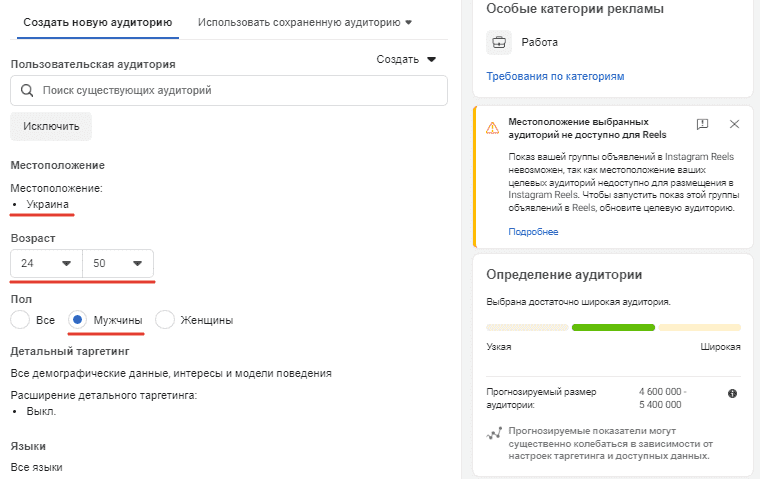Viewport: 760px width, 479px height.
Task: Follow the Подробнее link in warning
Action: 533,231
